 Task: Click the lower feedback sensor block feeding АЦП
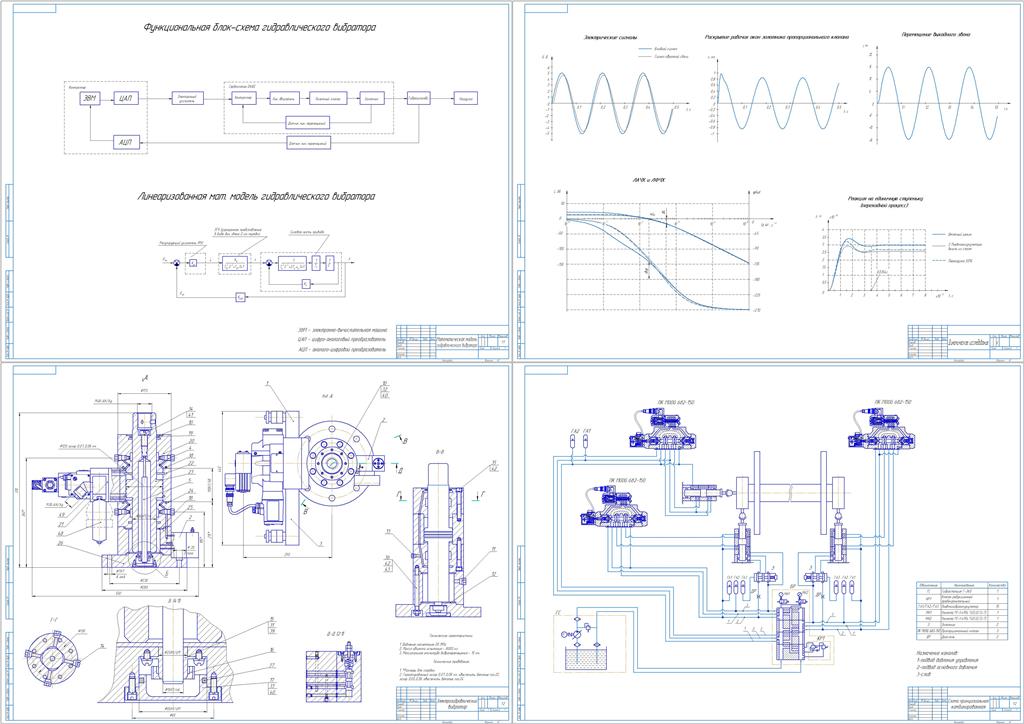[308, 142]
